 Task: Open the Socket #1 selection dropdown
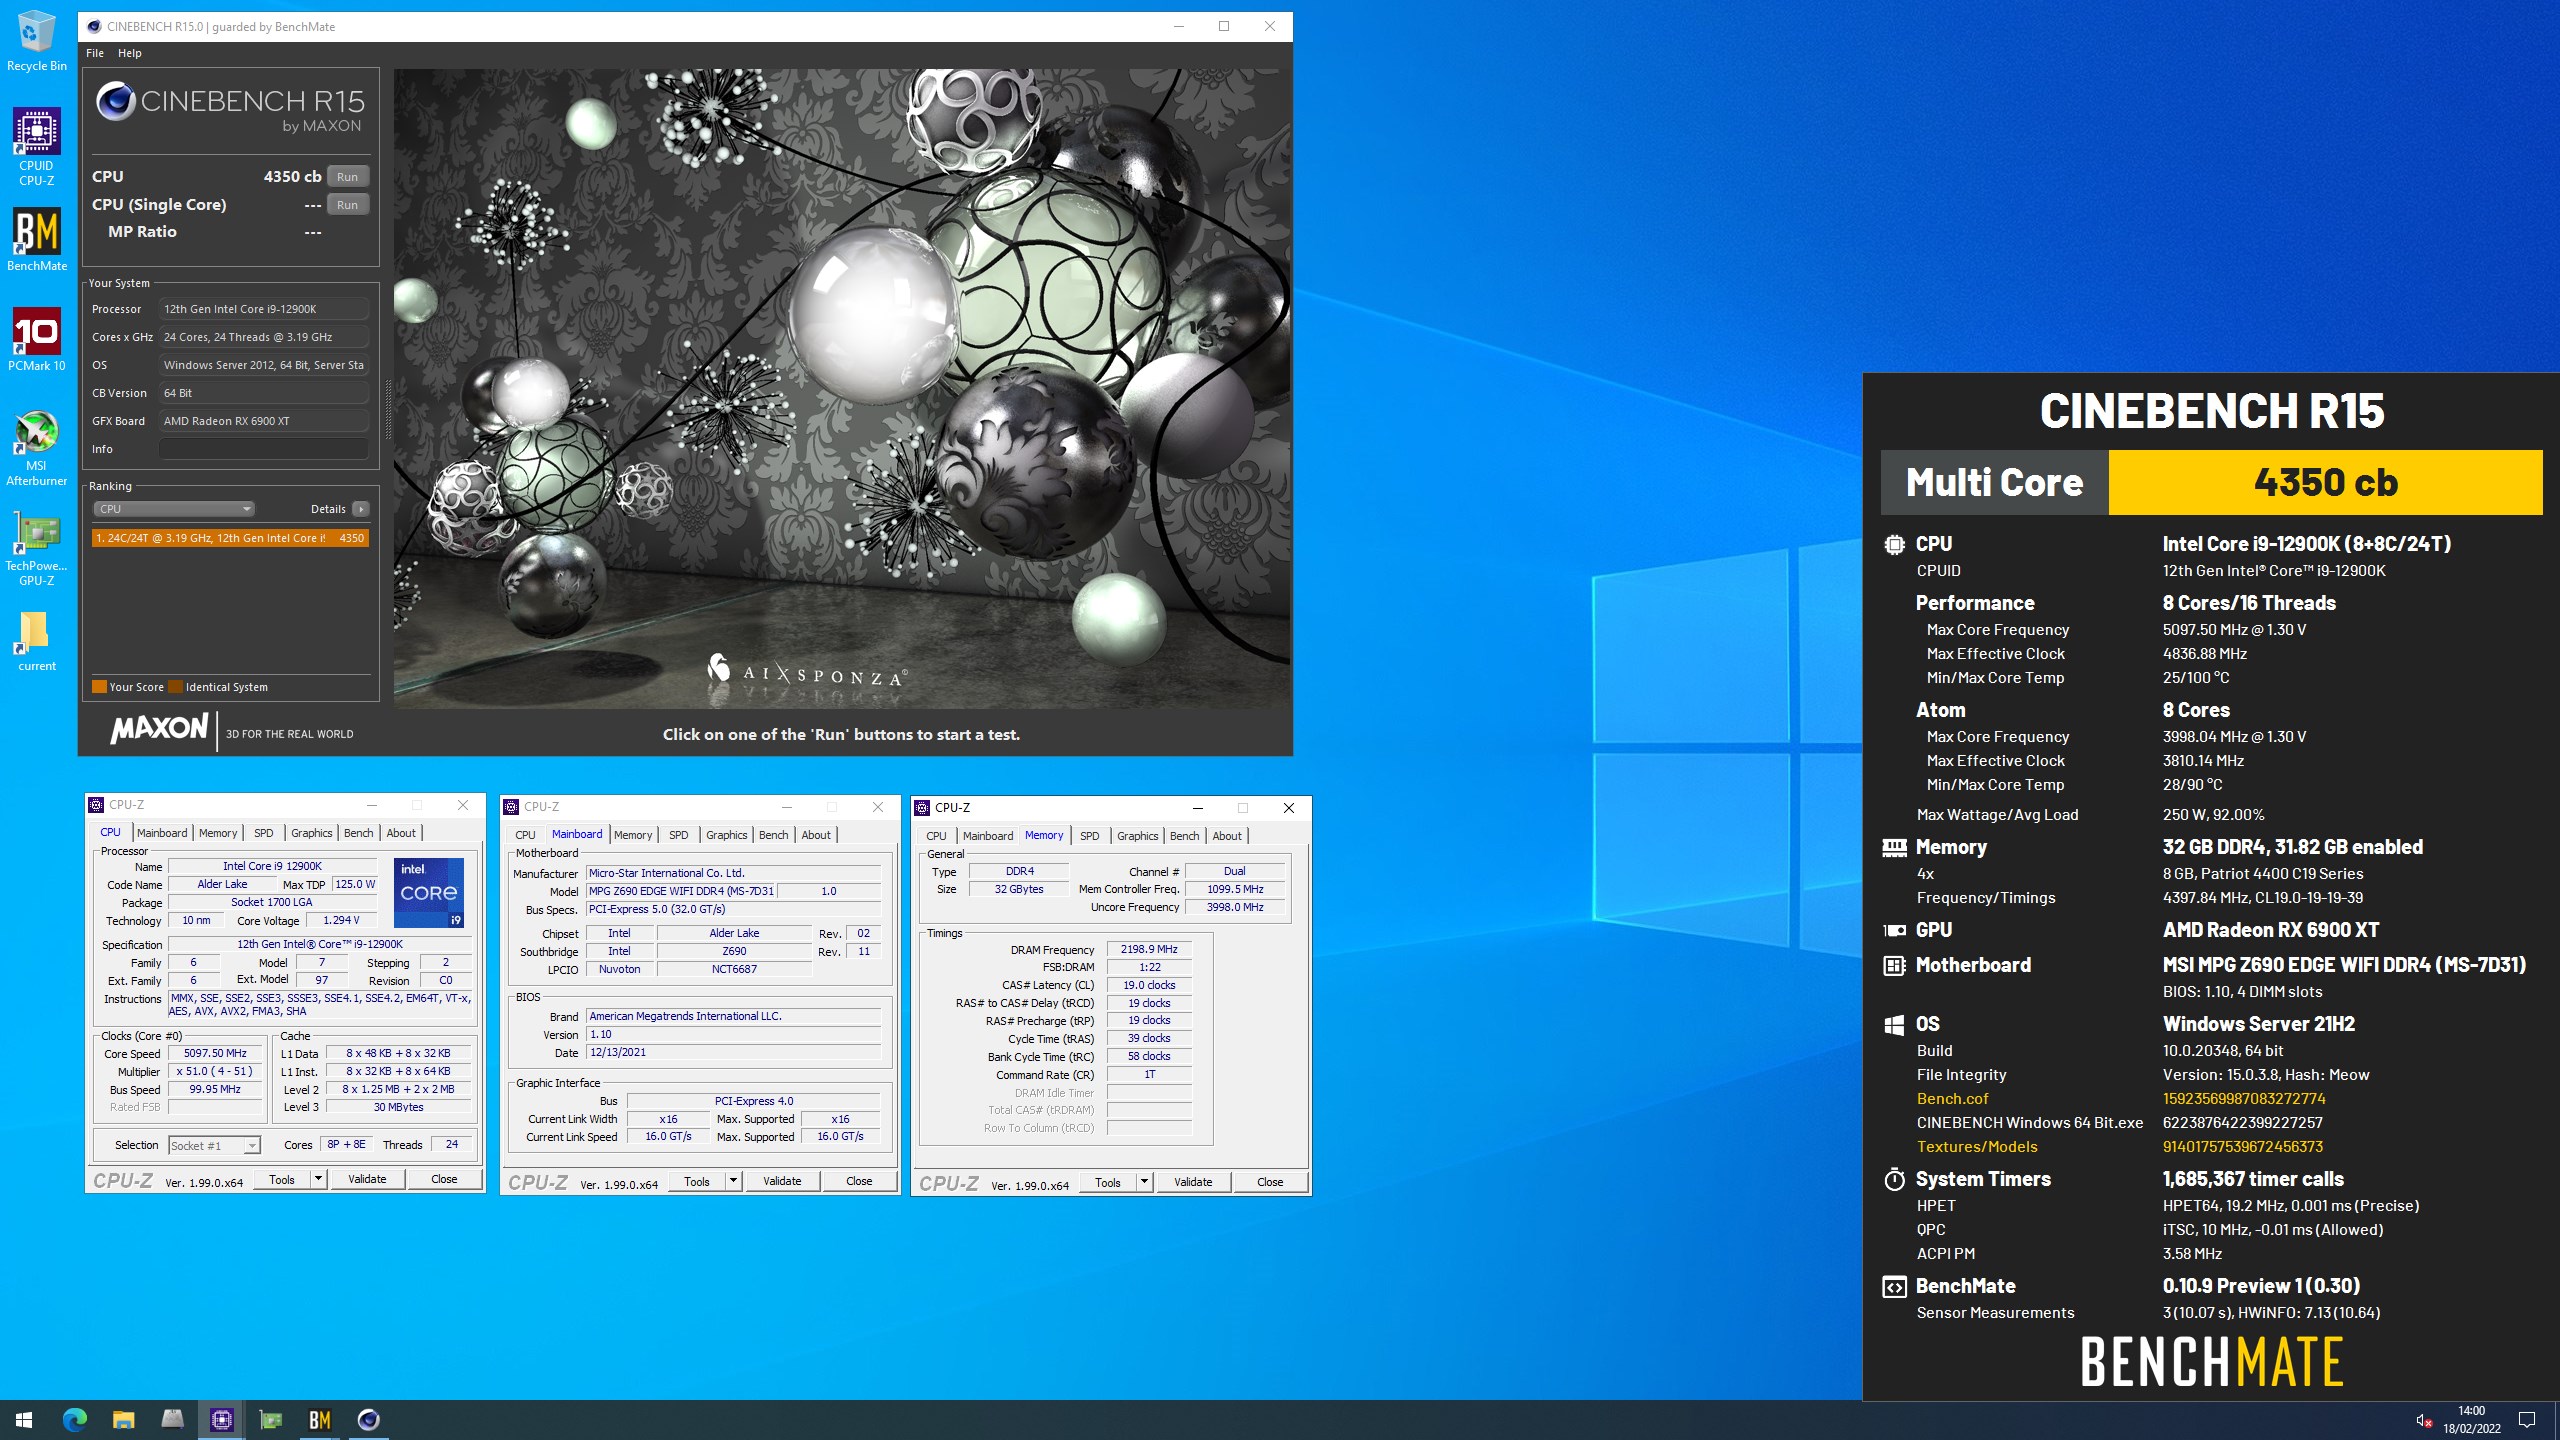click(x=214, y=1145)
